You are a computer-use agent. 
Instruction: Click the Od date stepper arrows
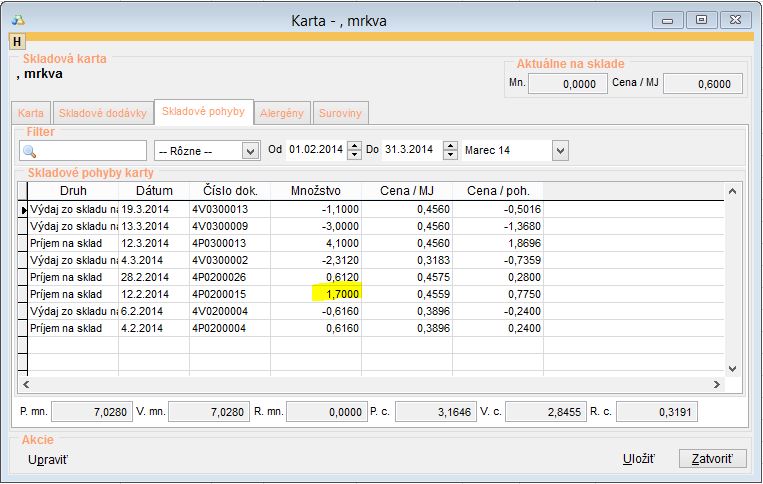[354, 151]
